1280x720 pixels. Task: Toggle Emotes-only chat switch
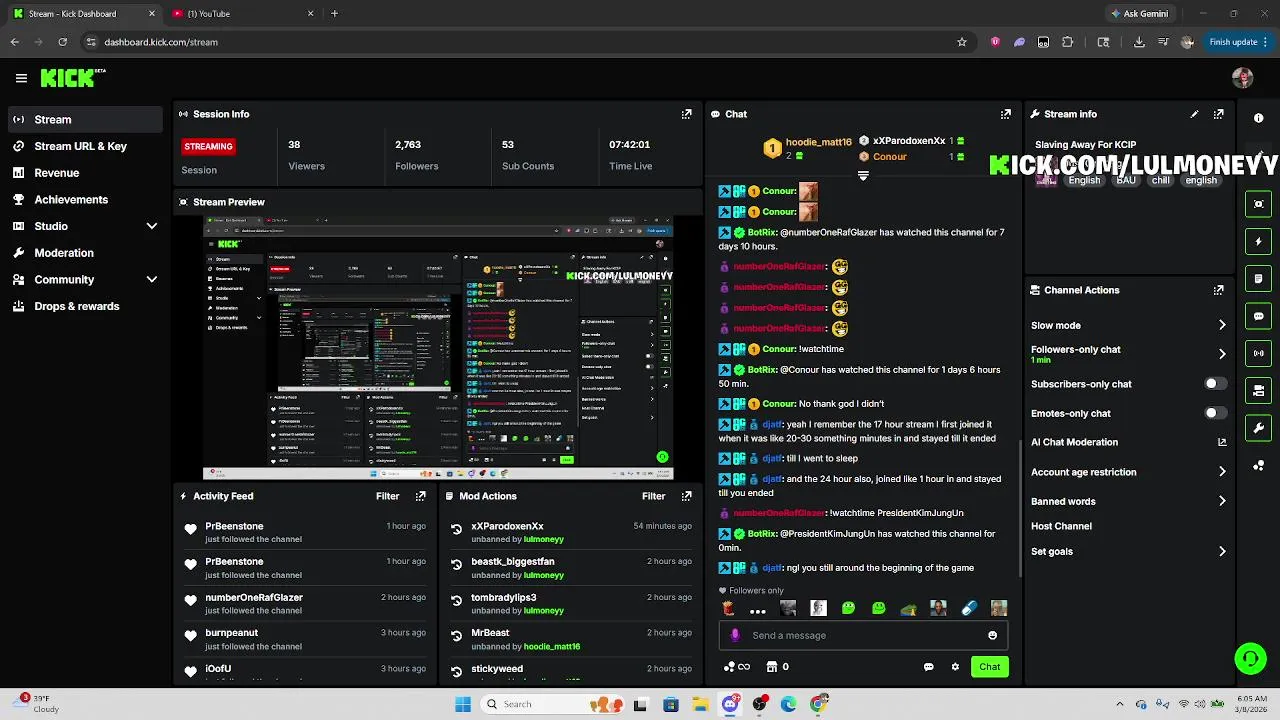tap(1215, 413)
